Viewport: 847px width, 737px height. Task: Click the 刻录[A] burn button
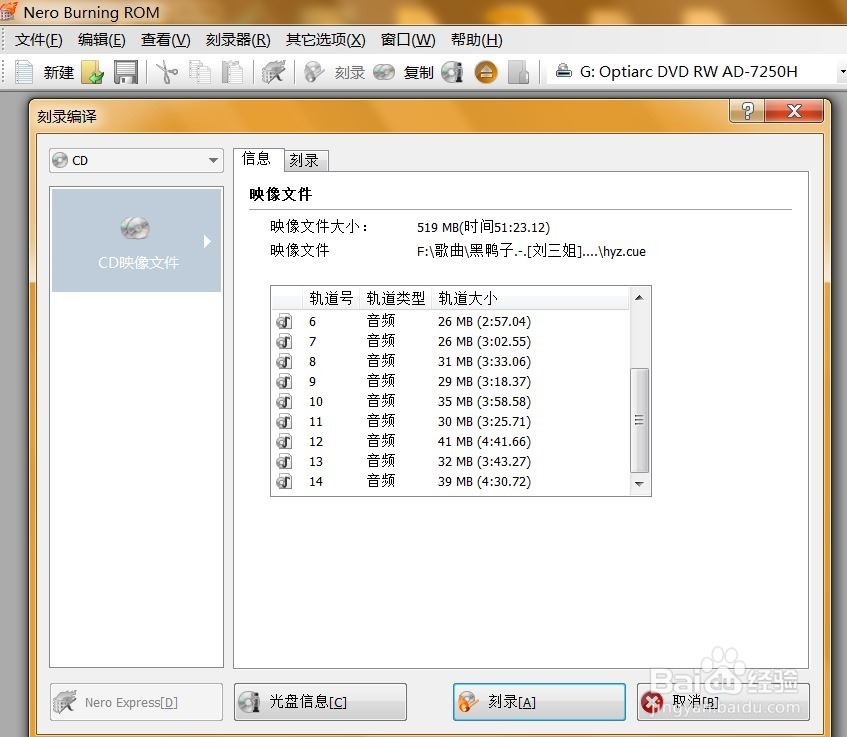(539, 702)
